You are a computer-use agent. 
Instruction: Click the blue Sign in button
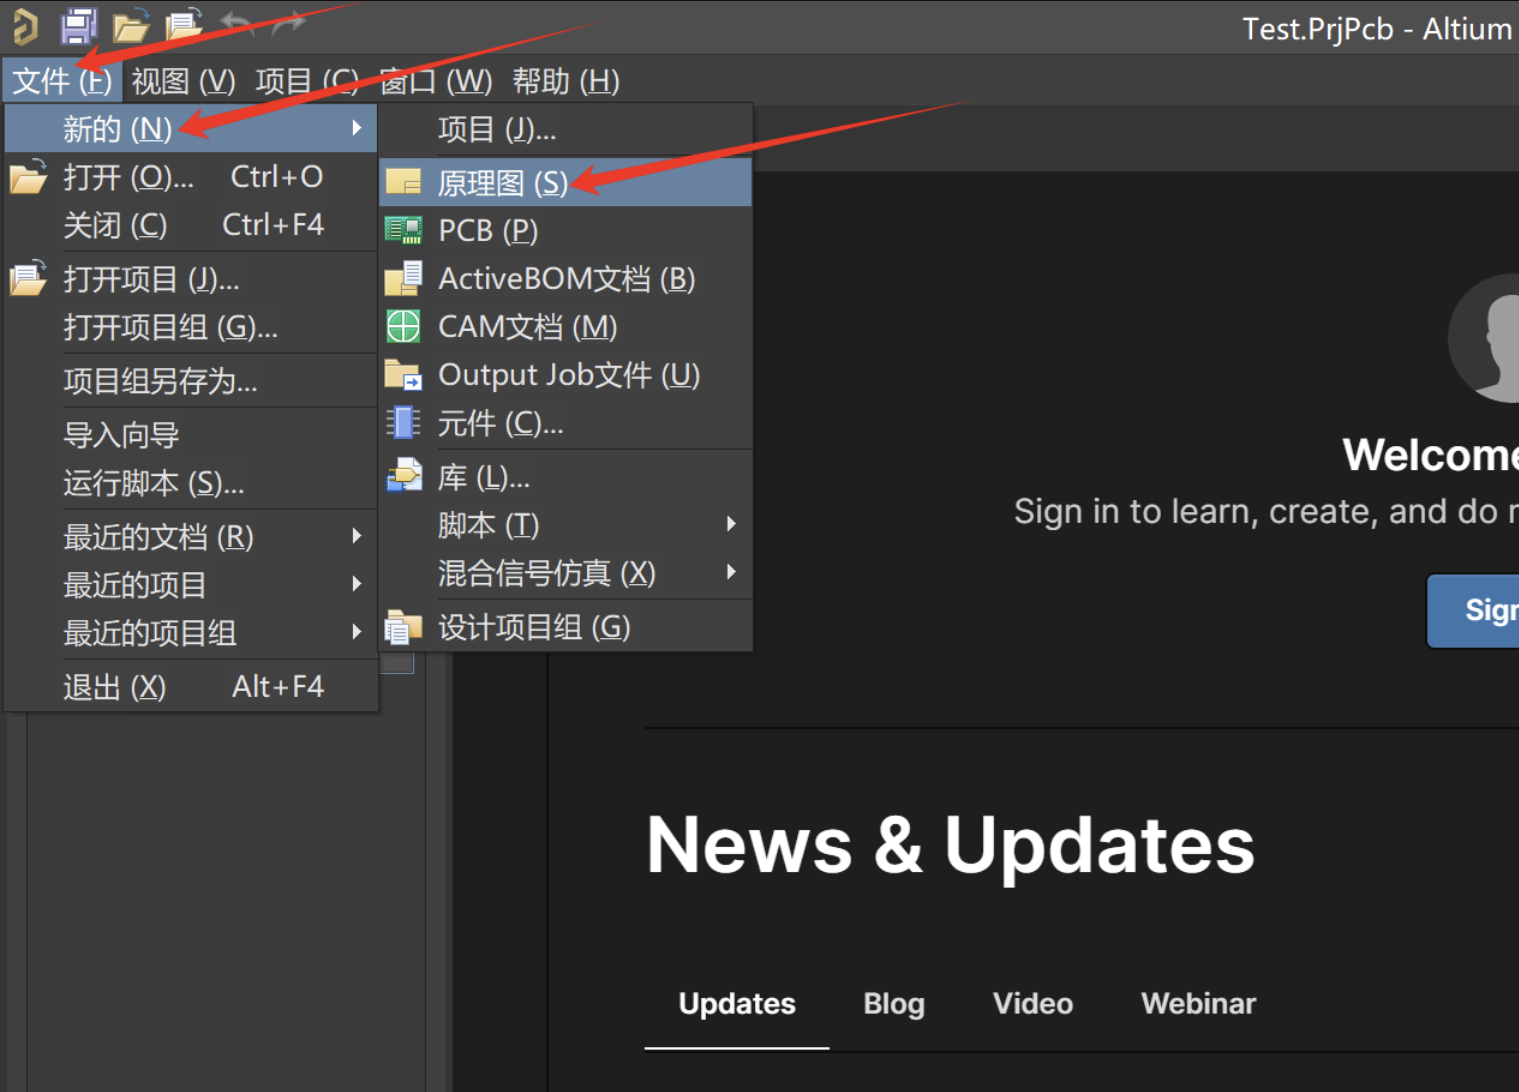[1472, 610]
